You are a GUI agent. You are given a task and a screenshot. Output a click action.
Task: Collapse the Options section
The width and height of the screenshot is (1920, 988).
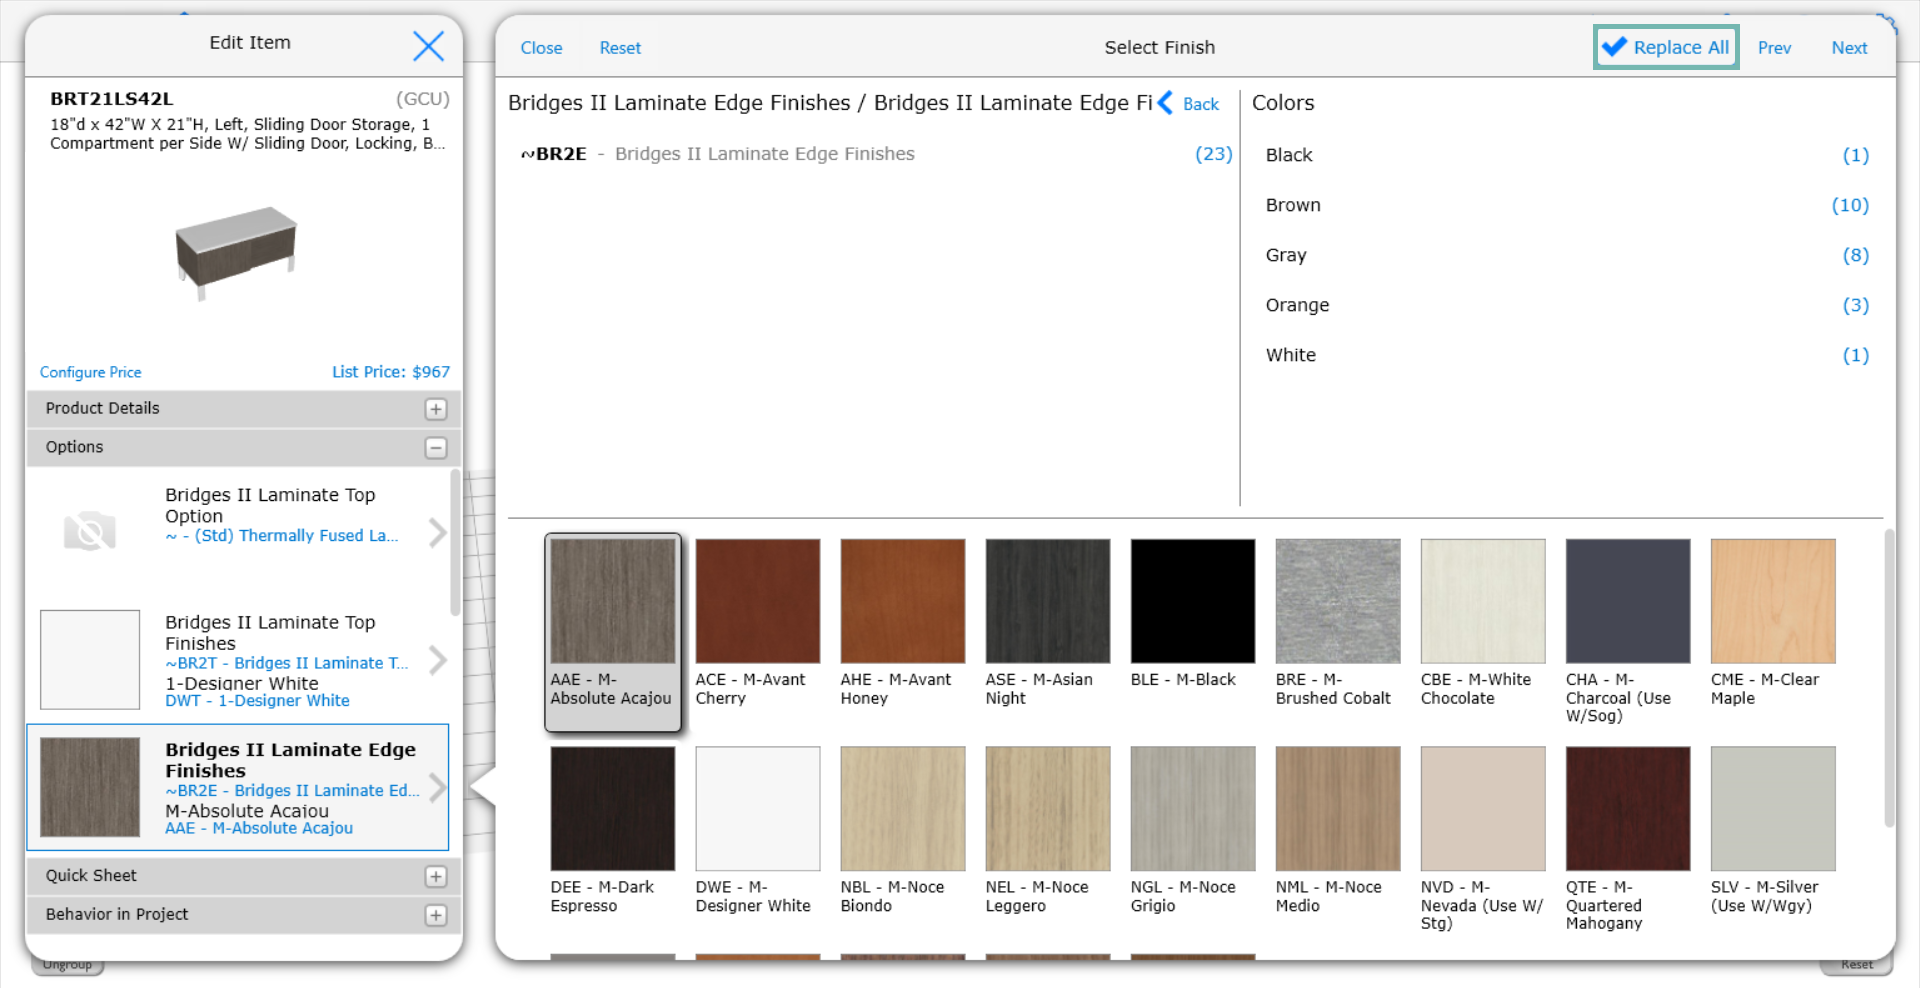tap(436, 448)
